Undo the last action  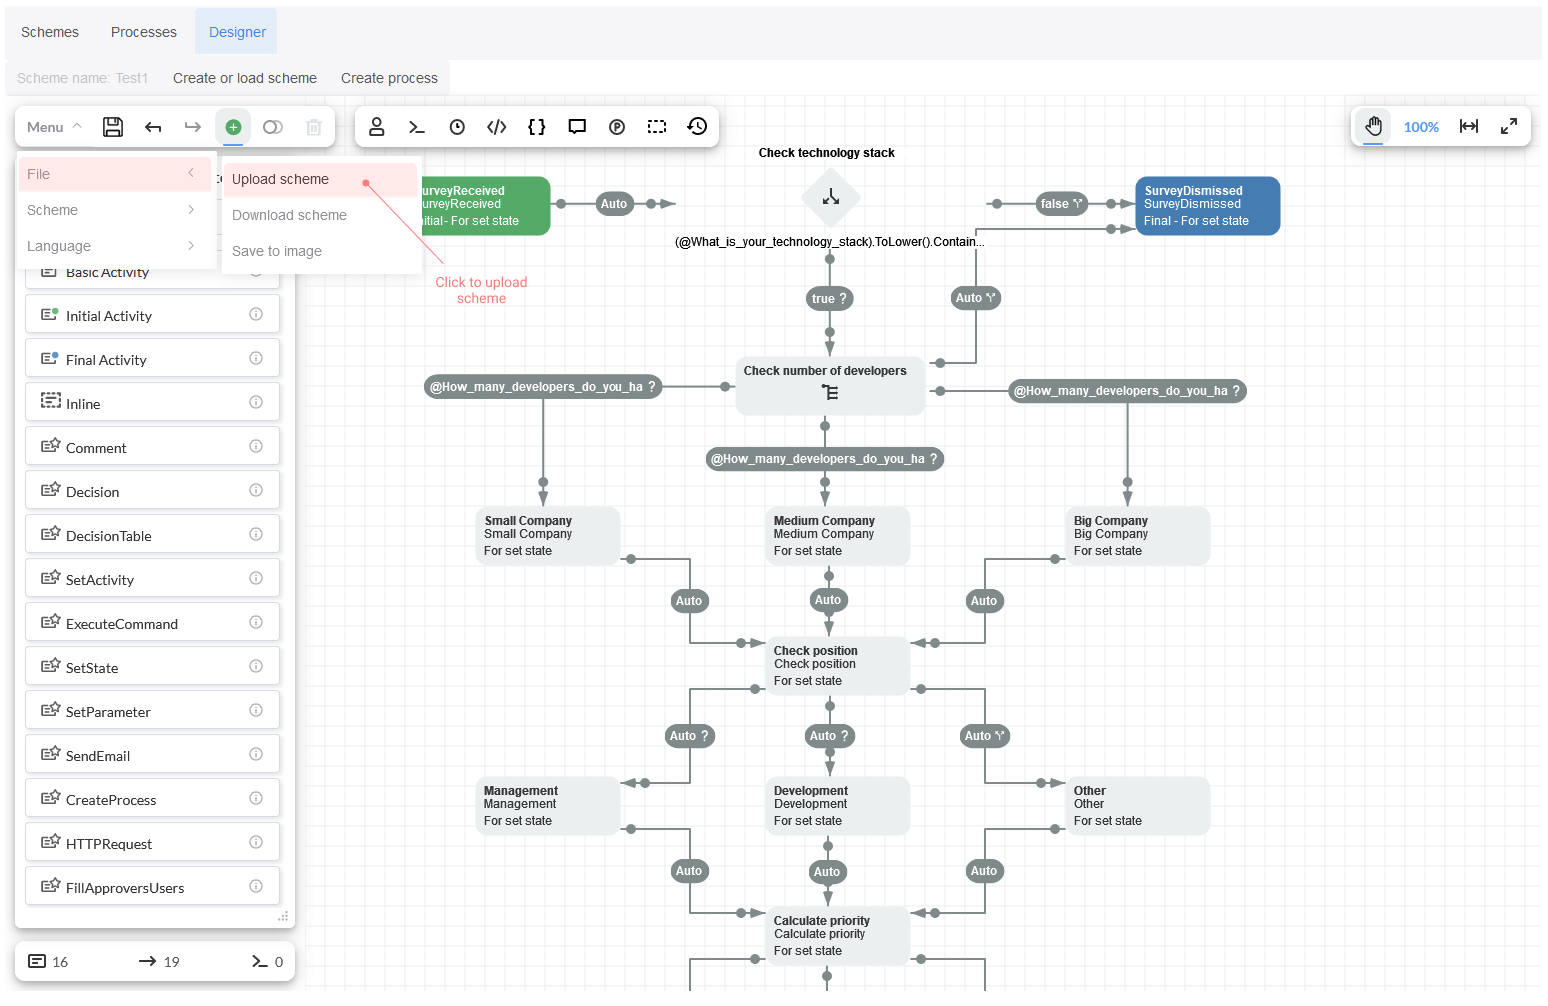153,127
